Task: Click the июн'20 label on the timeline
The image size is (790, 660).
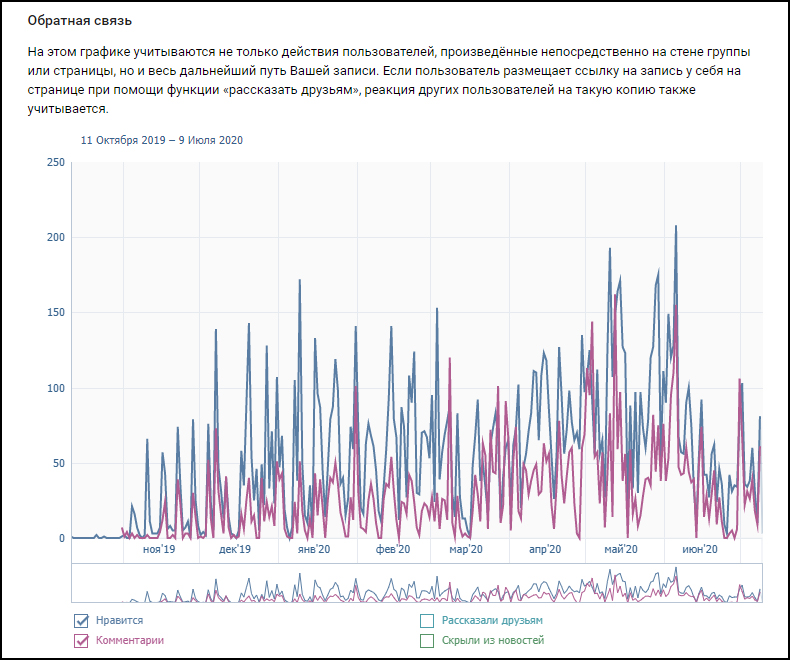Action: [700, 549]
